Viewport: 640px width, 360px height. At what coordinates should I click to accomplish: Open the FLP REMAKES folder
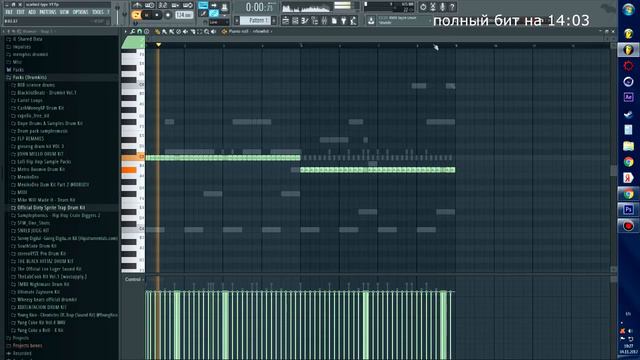31,139
